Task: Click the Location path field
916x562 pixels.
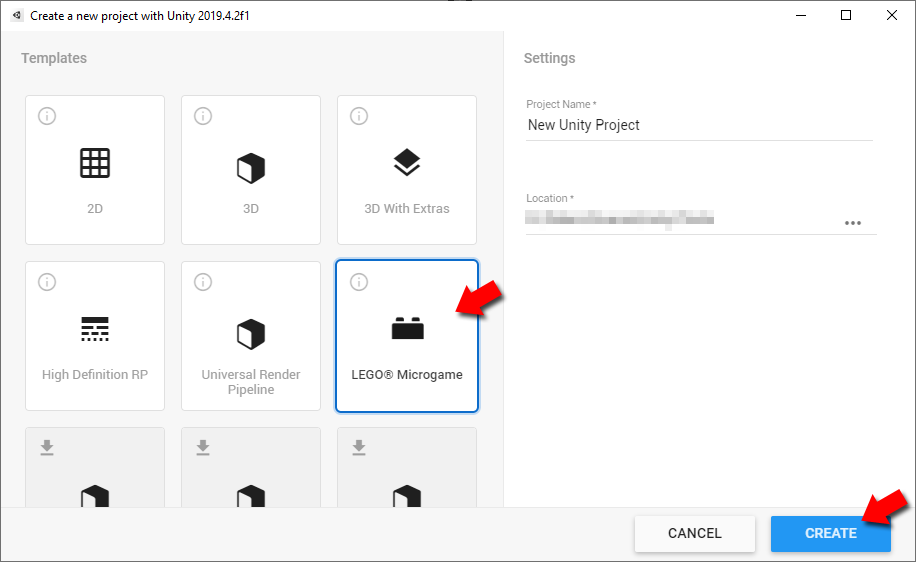Action: [680, 218]
